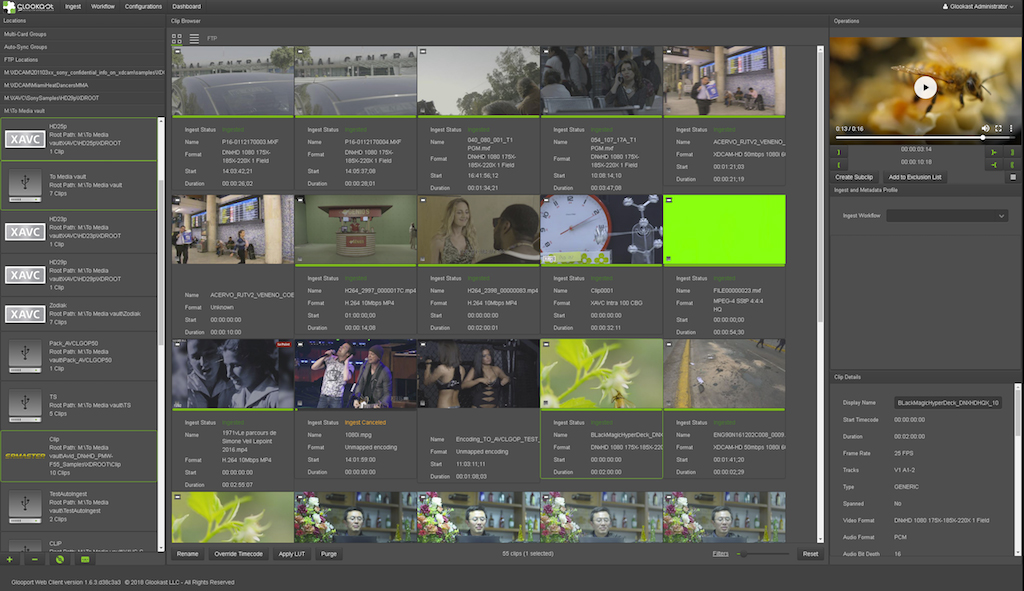Click the Apply LUT button

point(292,554)
